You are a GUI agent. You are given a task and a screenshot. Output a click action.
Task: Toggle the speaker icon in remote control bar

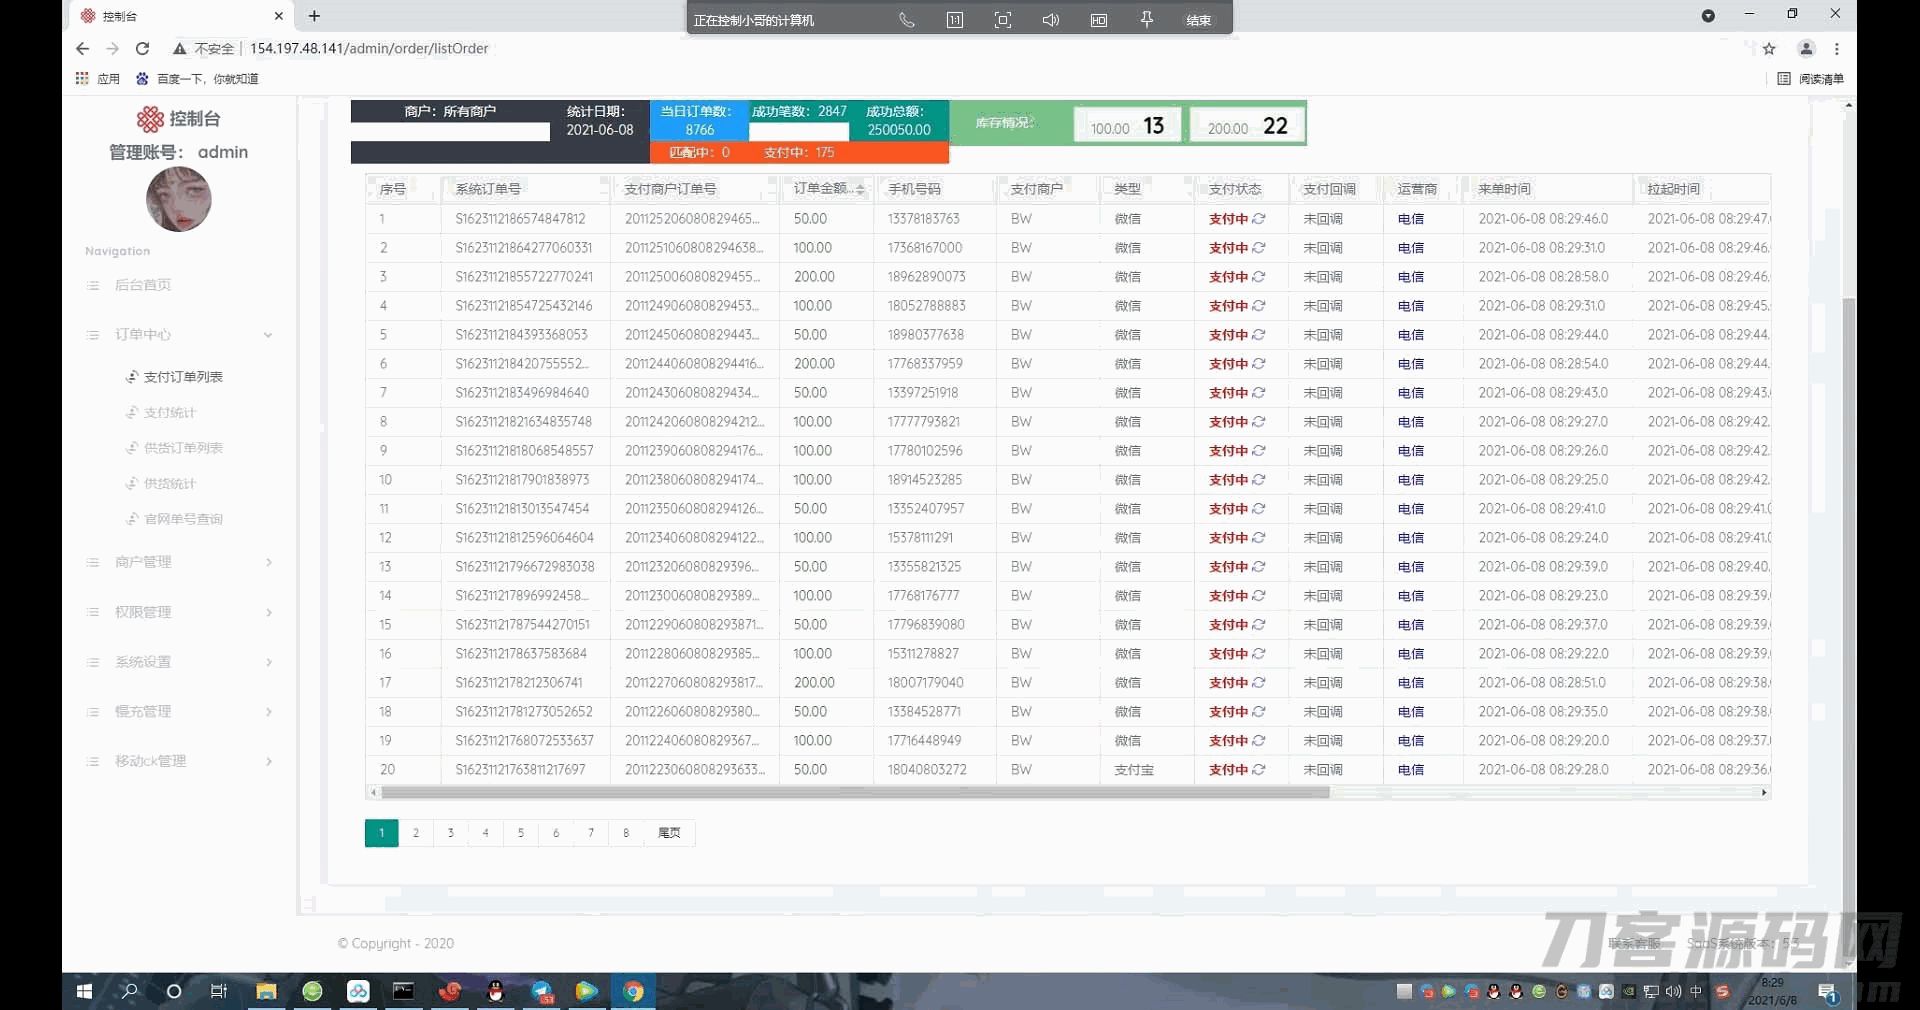point(1050,20)
